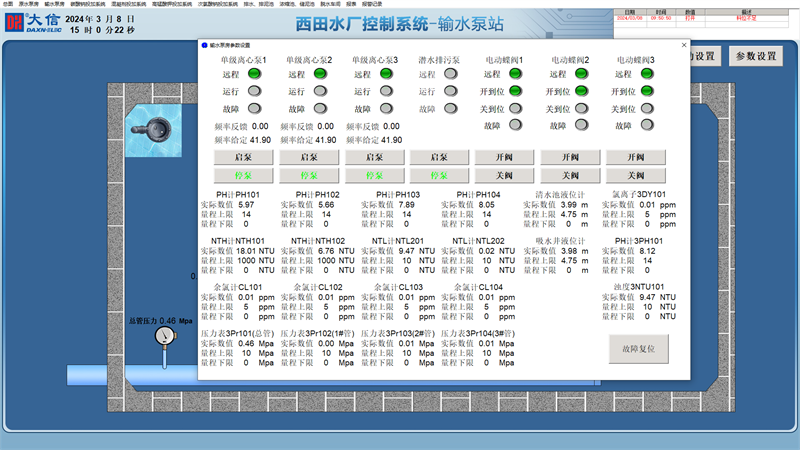Click 电动蝶阀2 关到位 indicator lamp
Viewport: 800px width, 450px height.
pyautogui.click(x=581, y=108)
